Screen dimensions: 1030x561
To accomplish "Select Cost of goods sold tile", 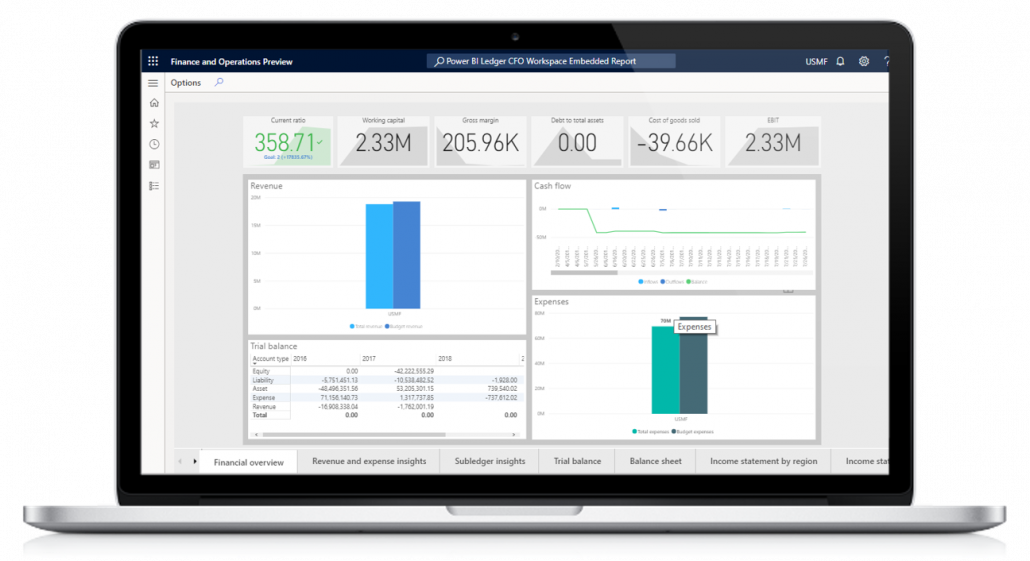I will pyautogui.click(x=674, y=141).
